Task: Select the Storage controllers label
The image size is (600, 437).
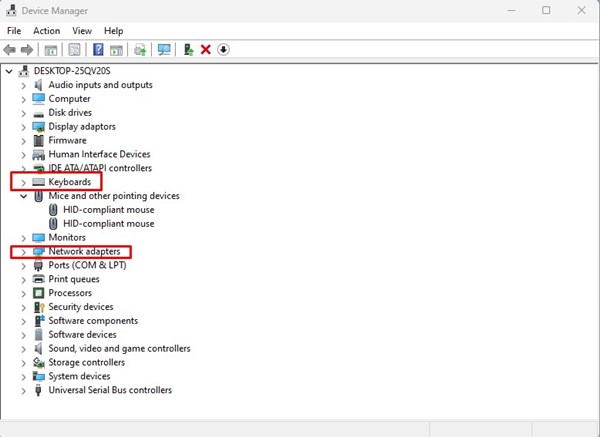Action: (x=86, y=362)
